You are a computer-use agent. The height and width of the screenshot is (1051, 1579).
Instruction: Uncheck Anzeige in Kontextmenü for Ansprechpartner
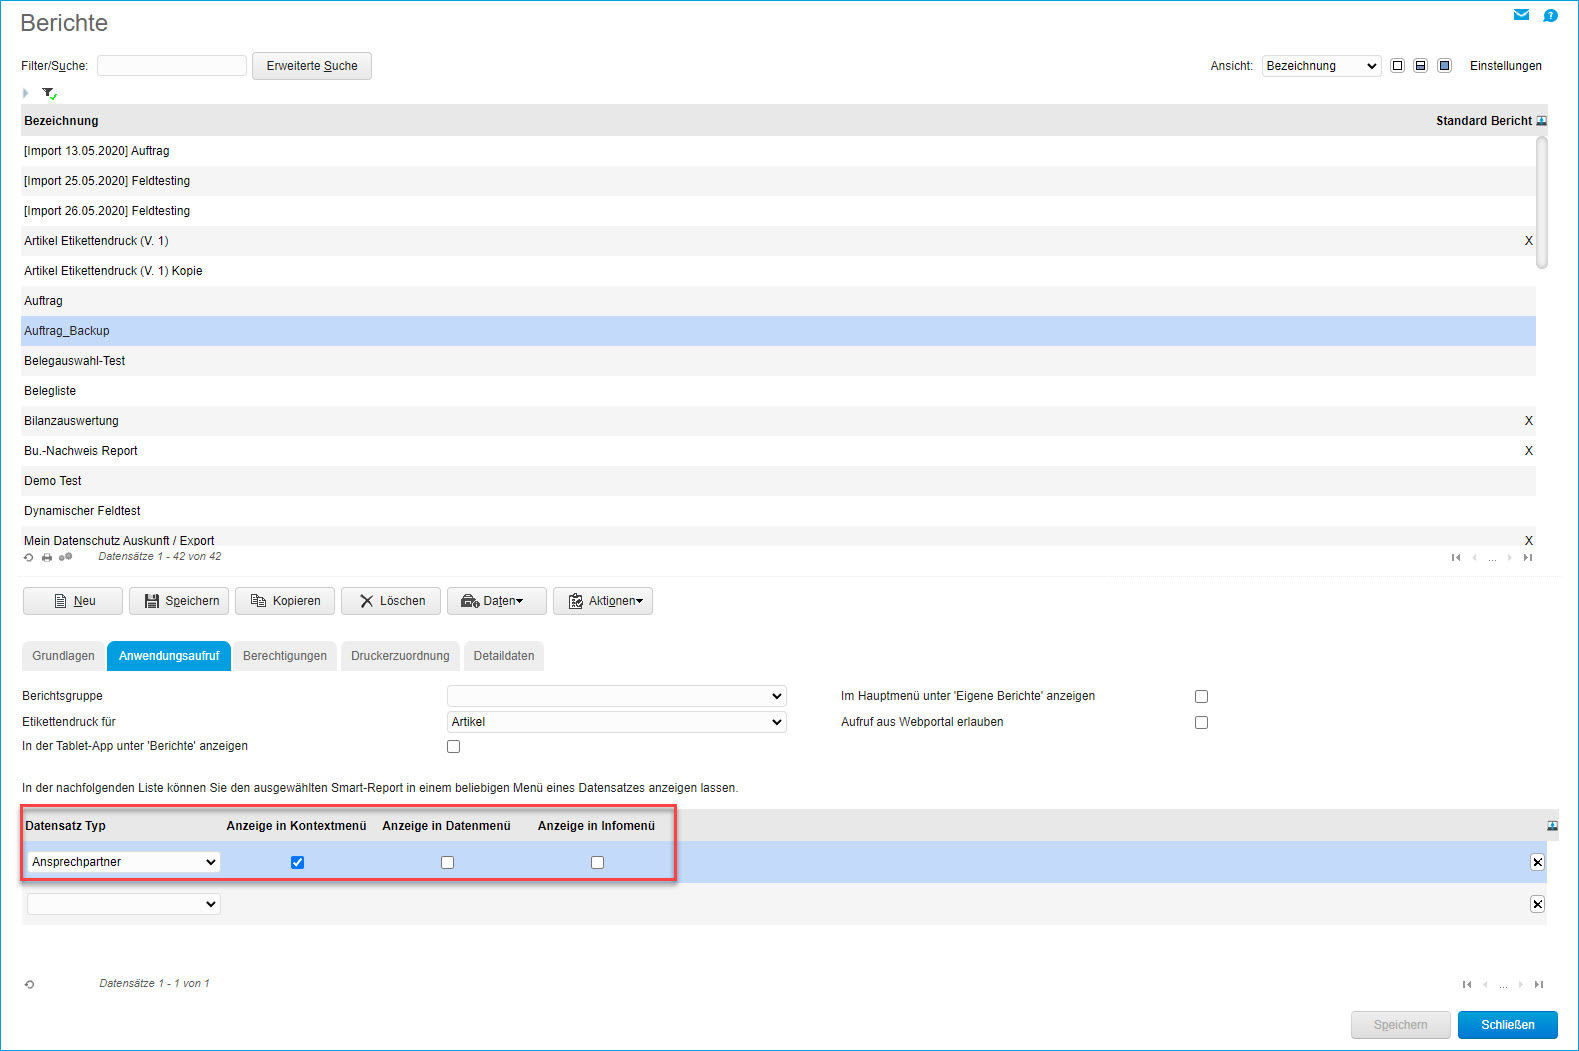(x=297, y=862)
